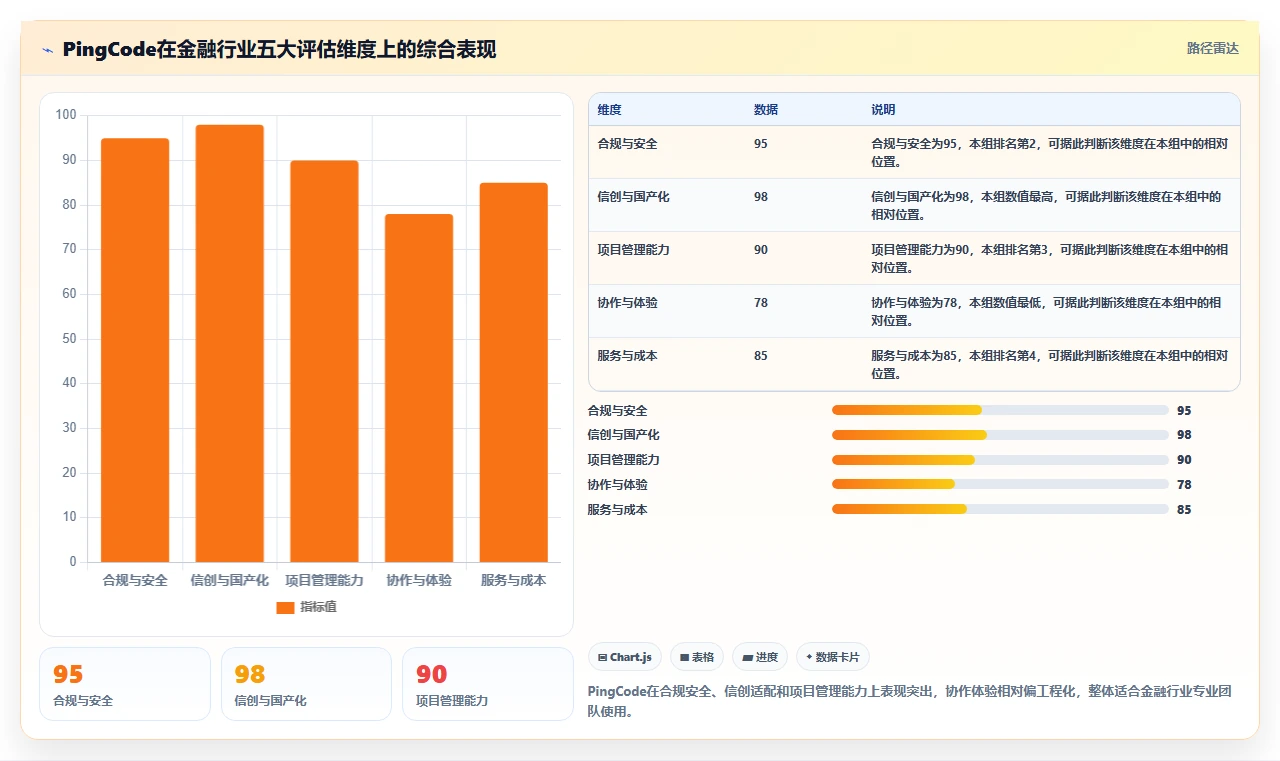1280x761 pixels.
Task: Select the Chart.js tag chip
Action: 625,657
